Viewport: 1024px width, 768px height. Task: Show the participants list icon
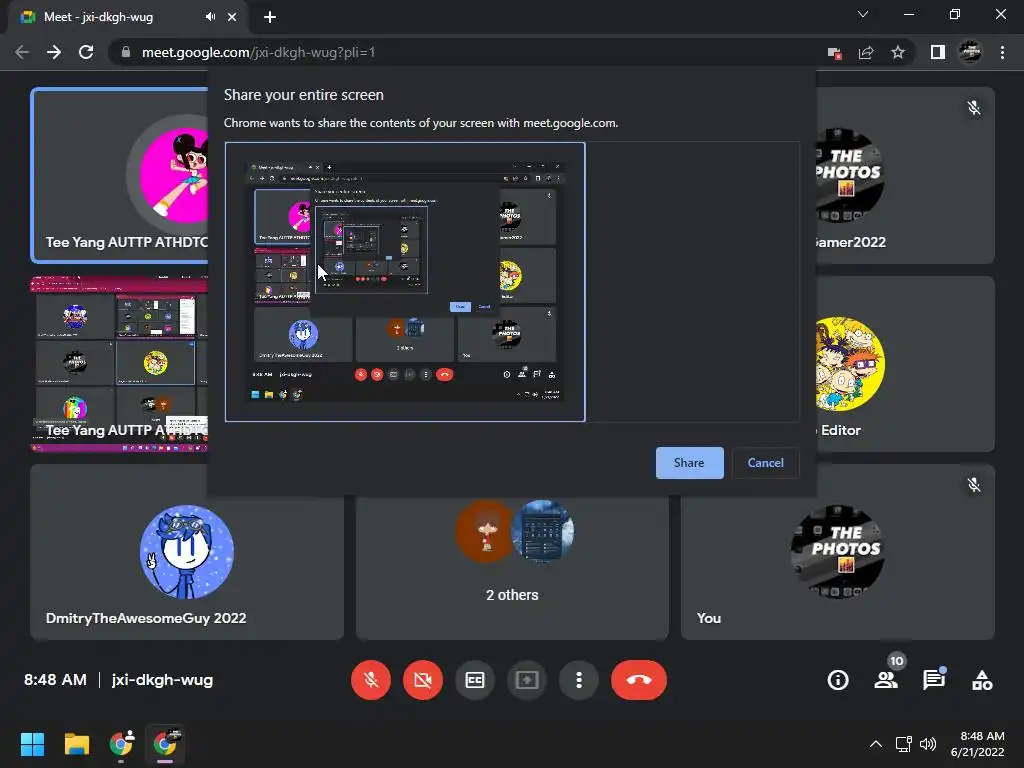tap(886, 680)
